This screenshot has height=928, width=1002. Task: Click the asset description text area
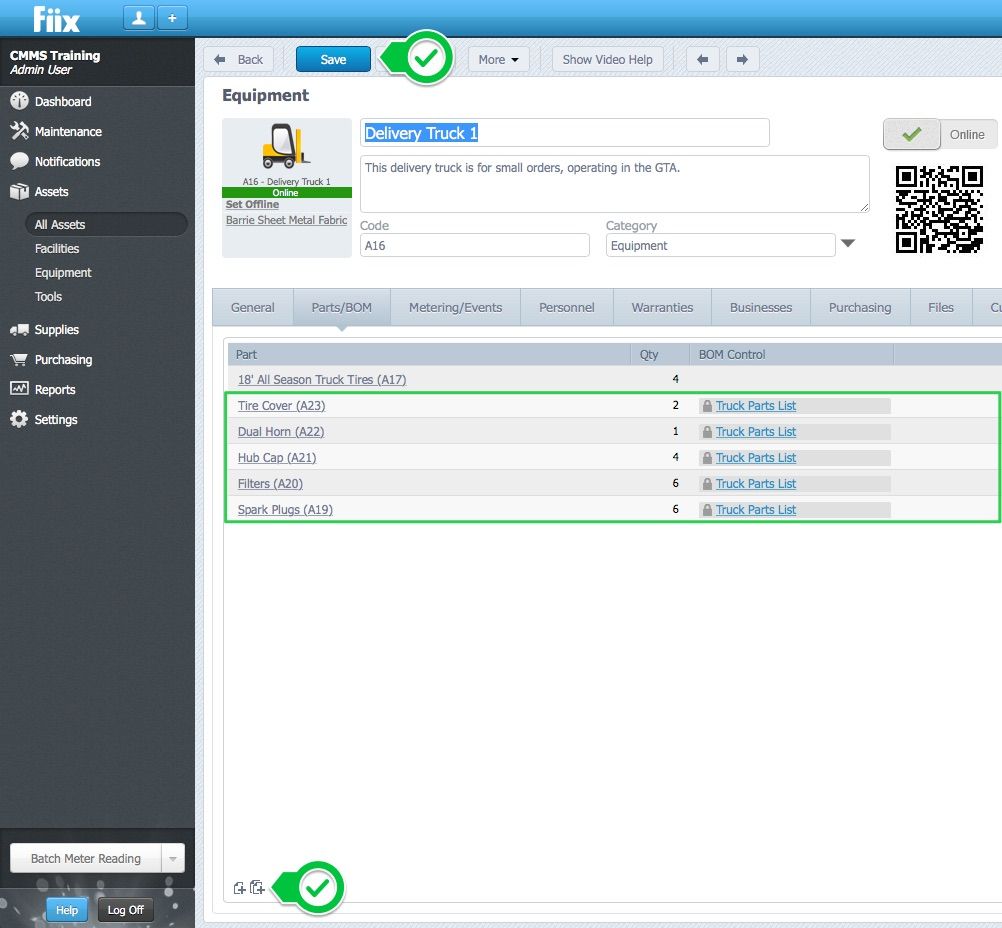coord(615,184)
